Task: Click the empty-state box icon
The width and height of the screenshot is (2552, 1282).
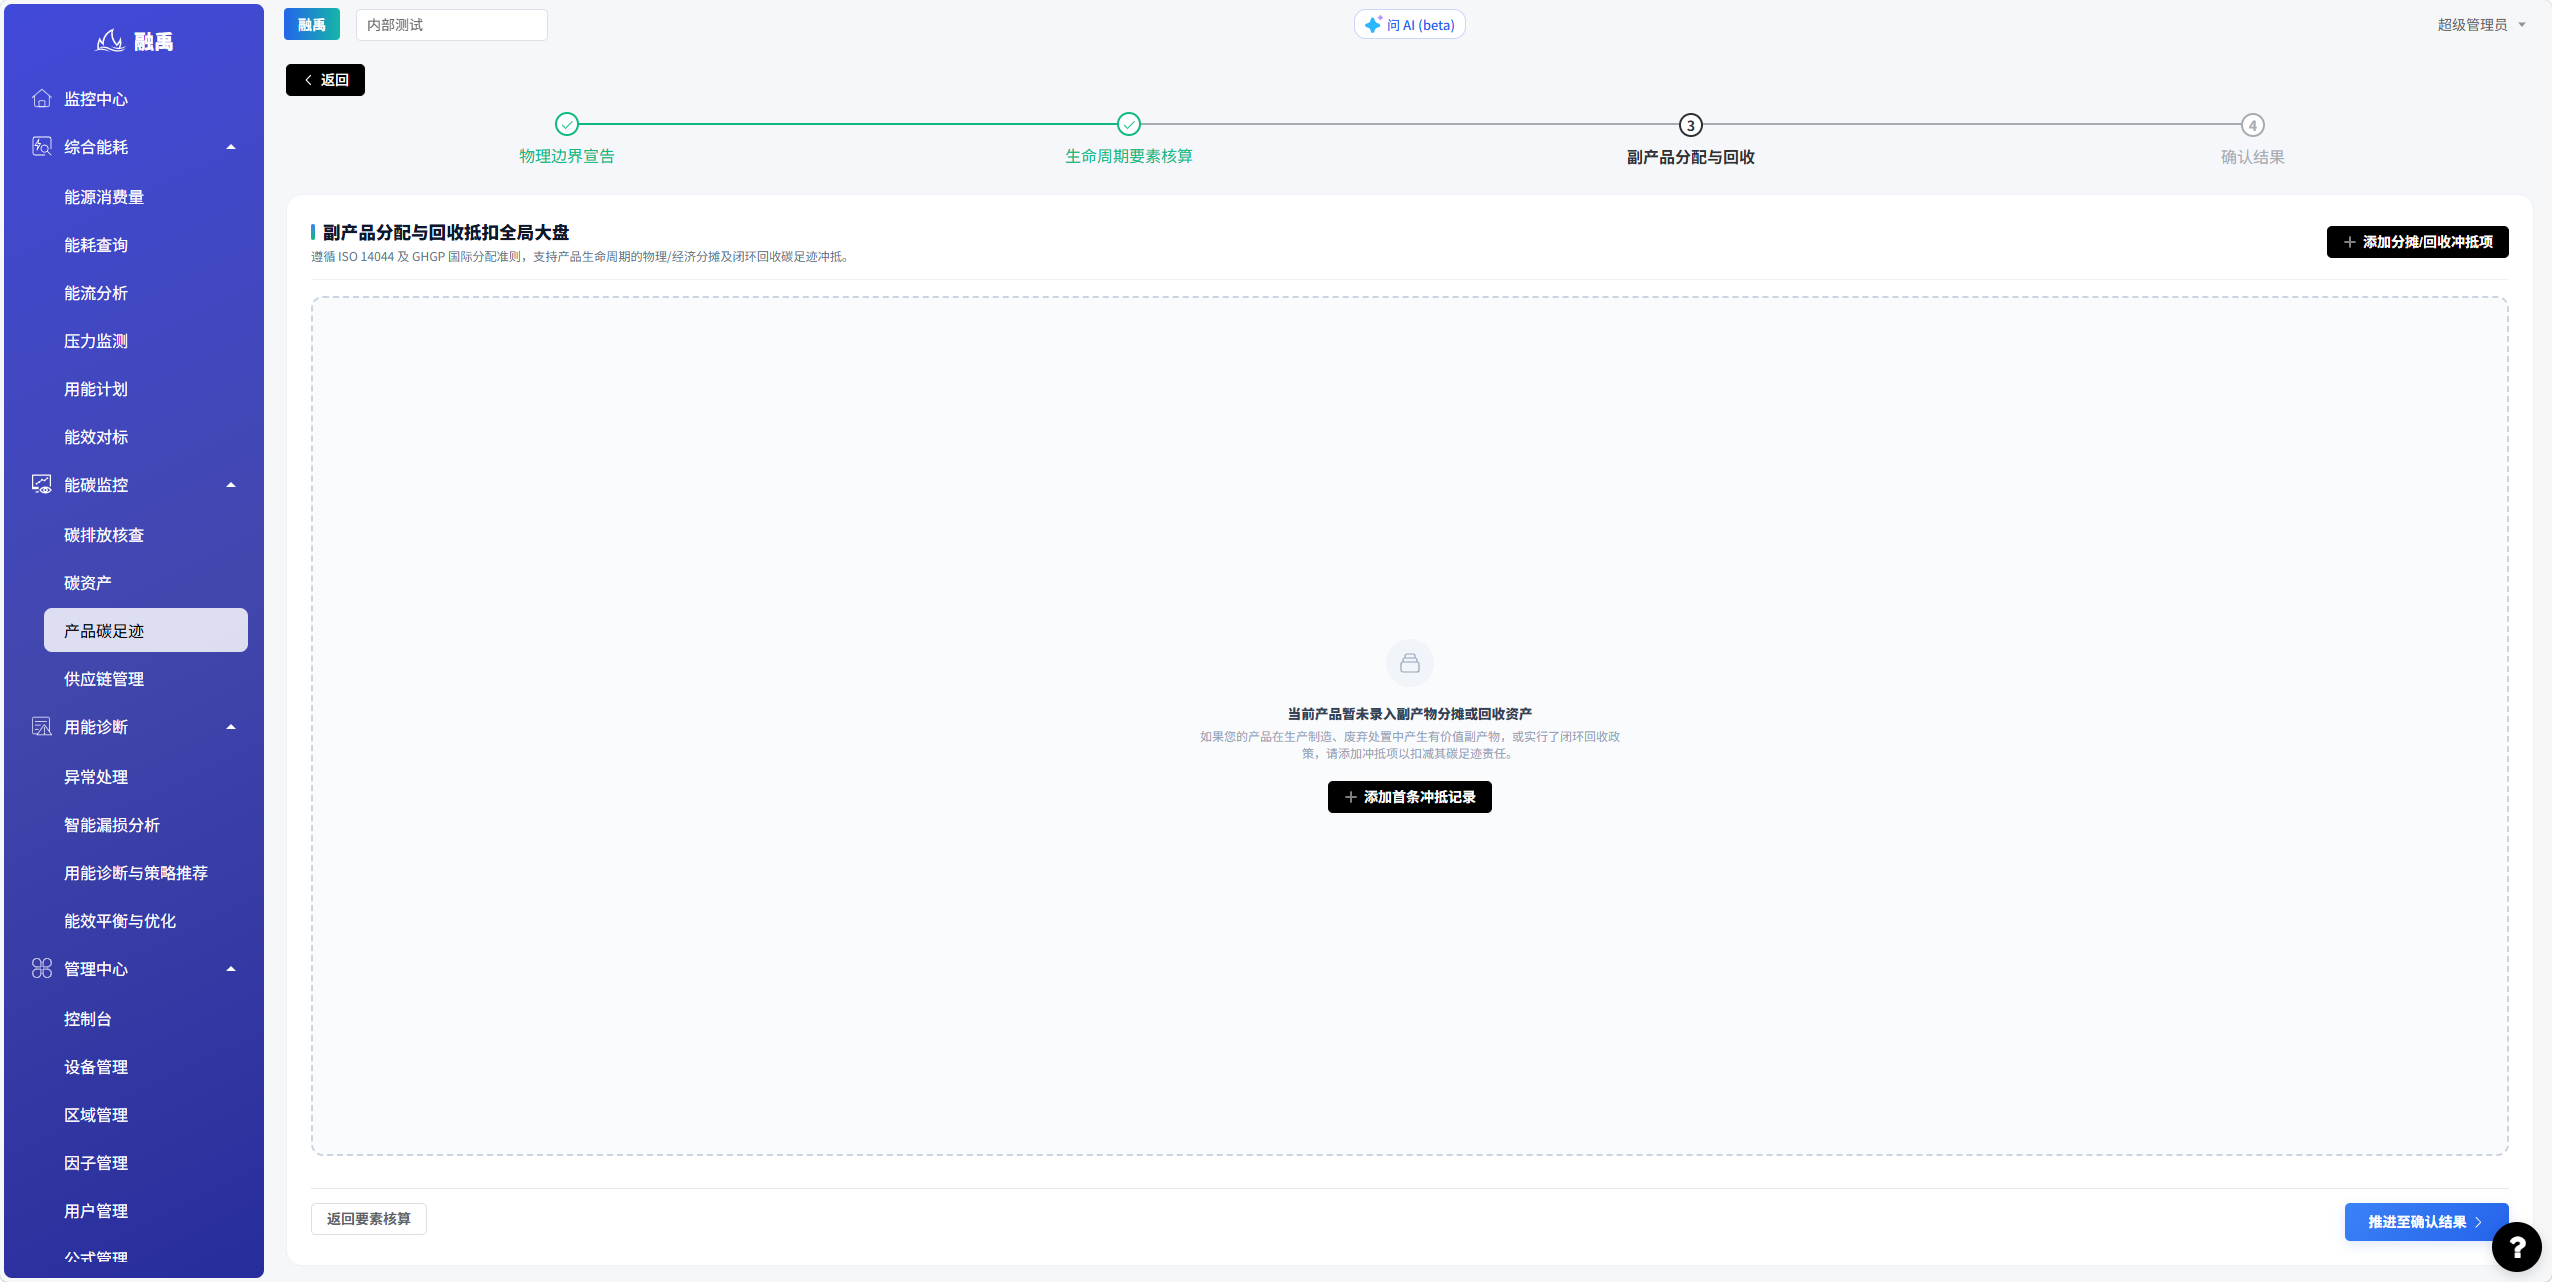Action: pyautogui.click(x=1409, y=663)
